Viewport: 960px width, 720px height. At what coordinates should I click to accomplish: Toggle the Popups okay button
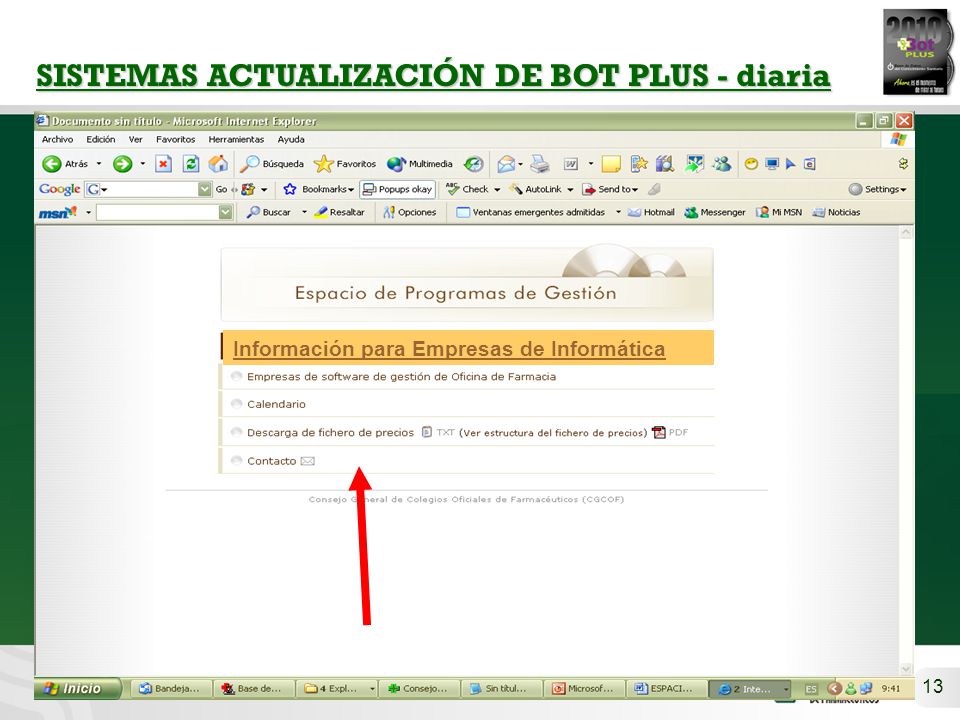point(397,190)
